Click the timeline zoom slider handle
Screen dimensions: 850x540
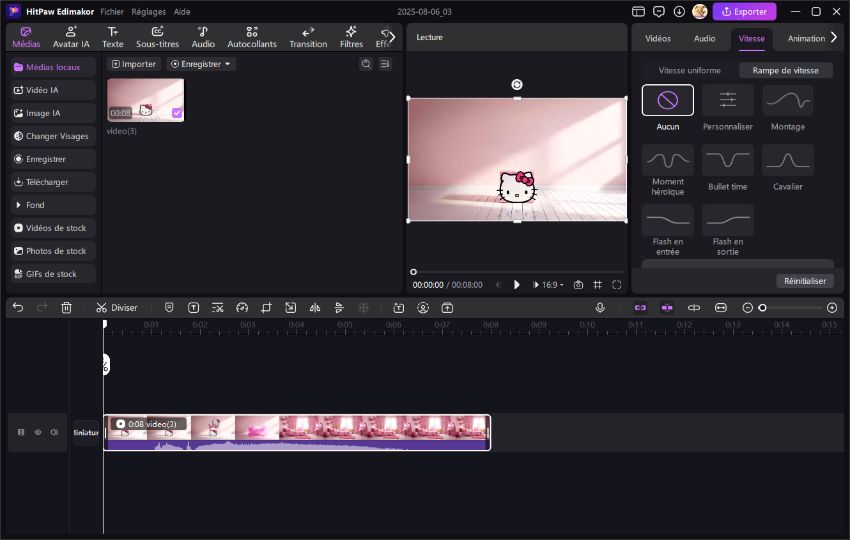coord(762,307)
